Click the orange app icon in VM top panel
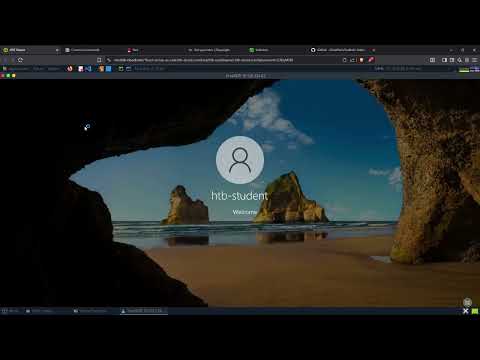Viewport: 480px width, 360px height. (101, 69)
